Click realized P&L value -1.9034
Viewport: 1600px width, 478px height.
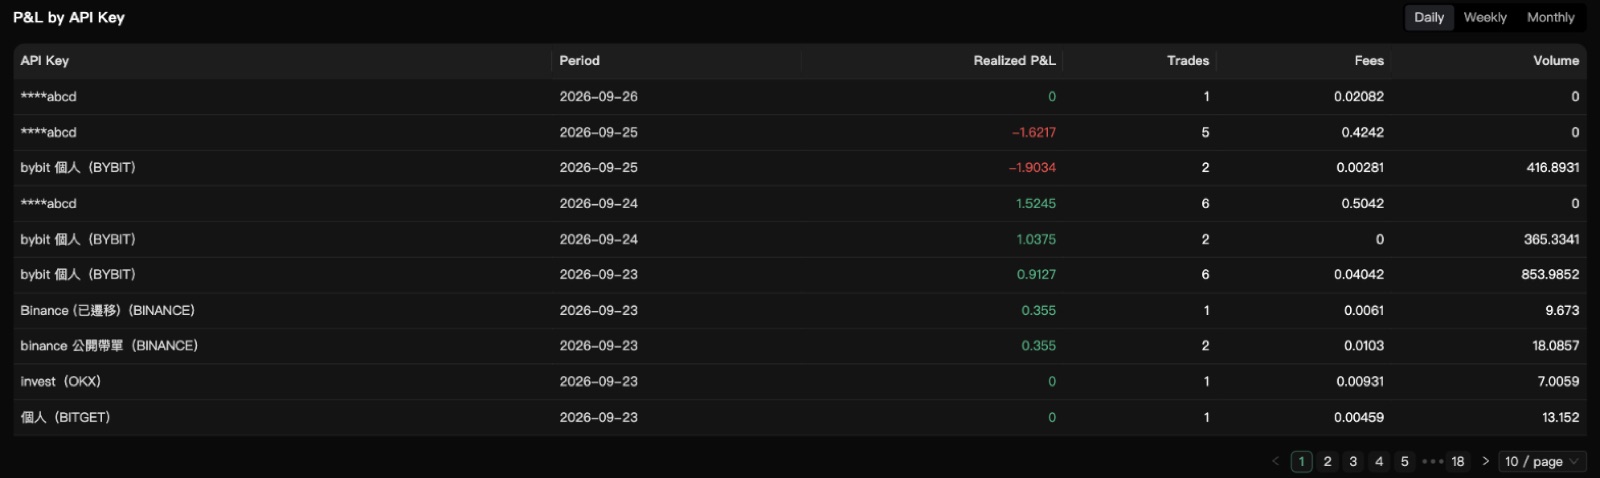(1032, 168)
